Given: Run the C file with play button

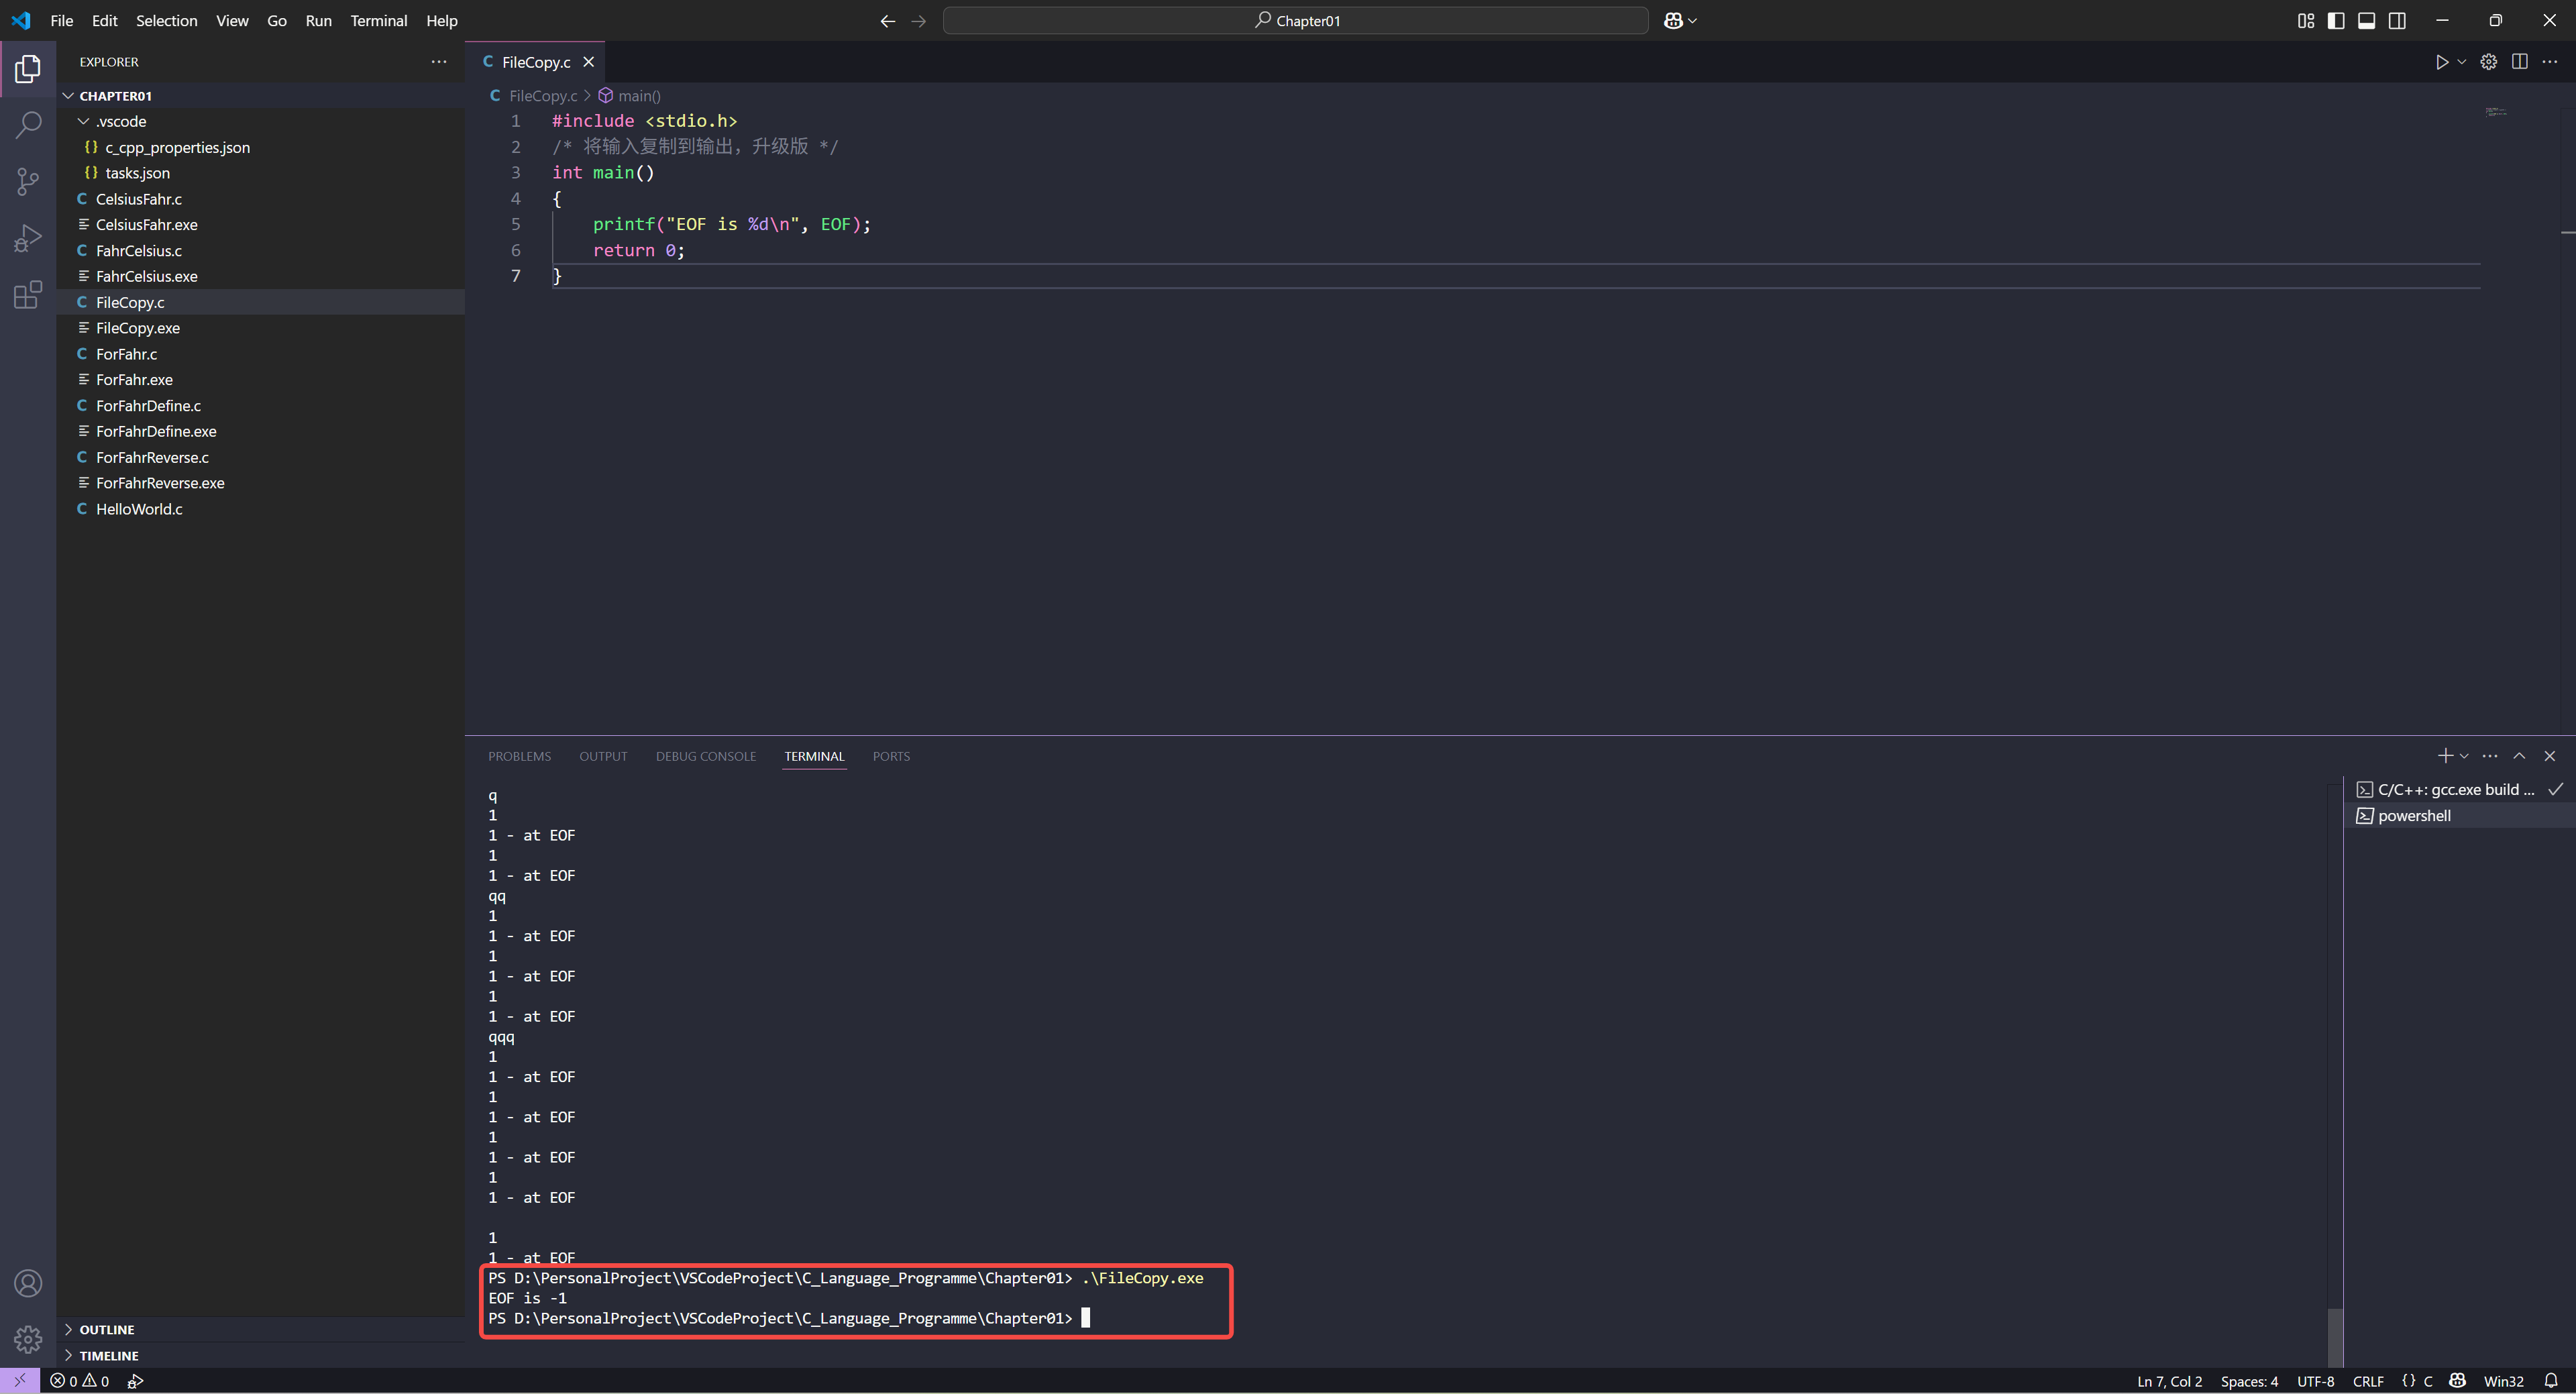Looking at the screenshot, I should (x=2441, y=62).
